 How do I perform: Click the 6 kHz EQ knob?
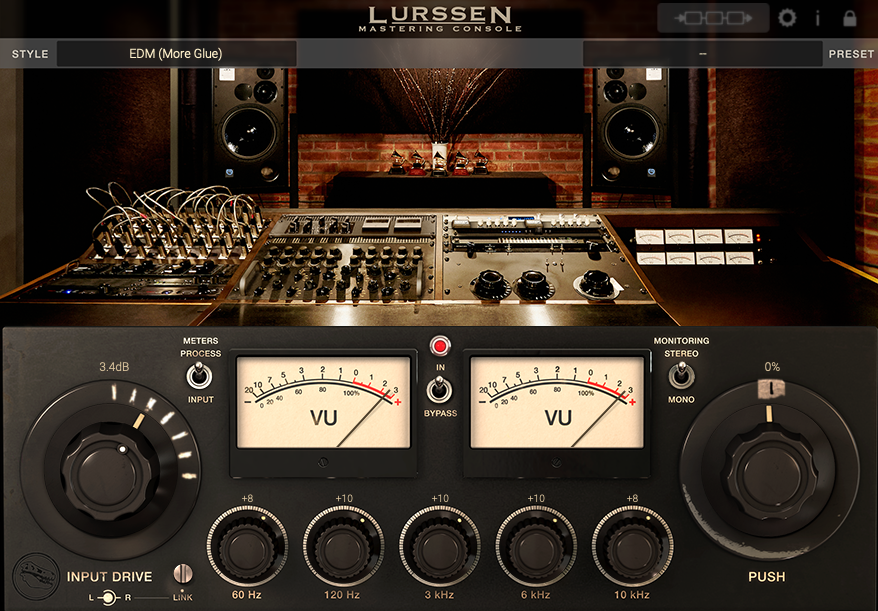pos(536,546)
